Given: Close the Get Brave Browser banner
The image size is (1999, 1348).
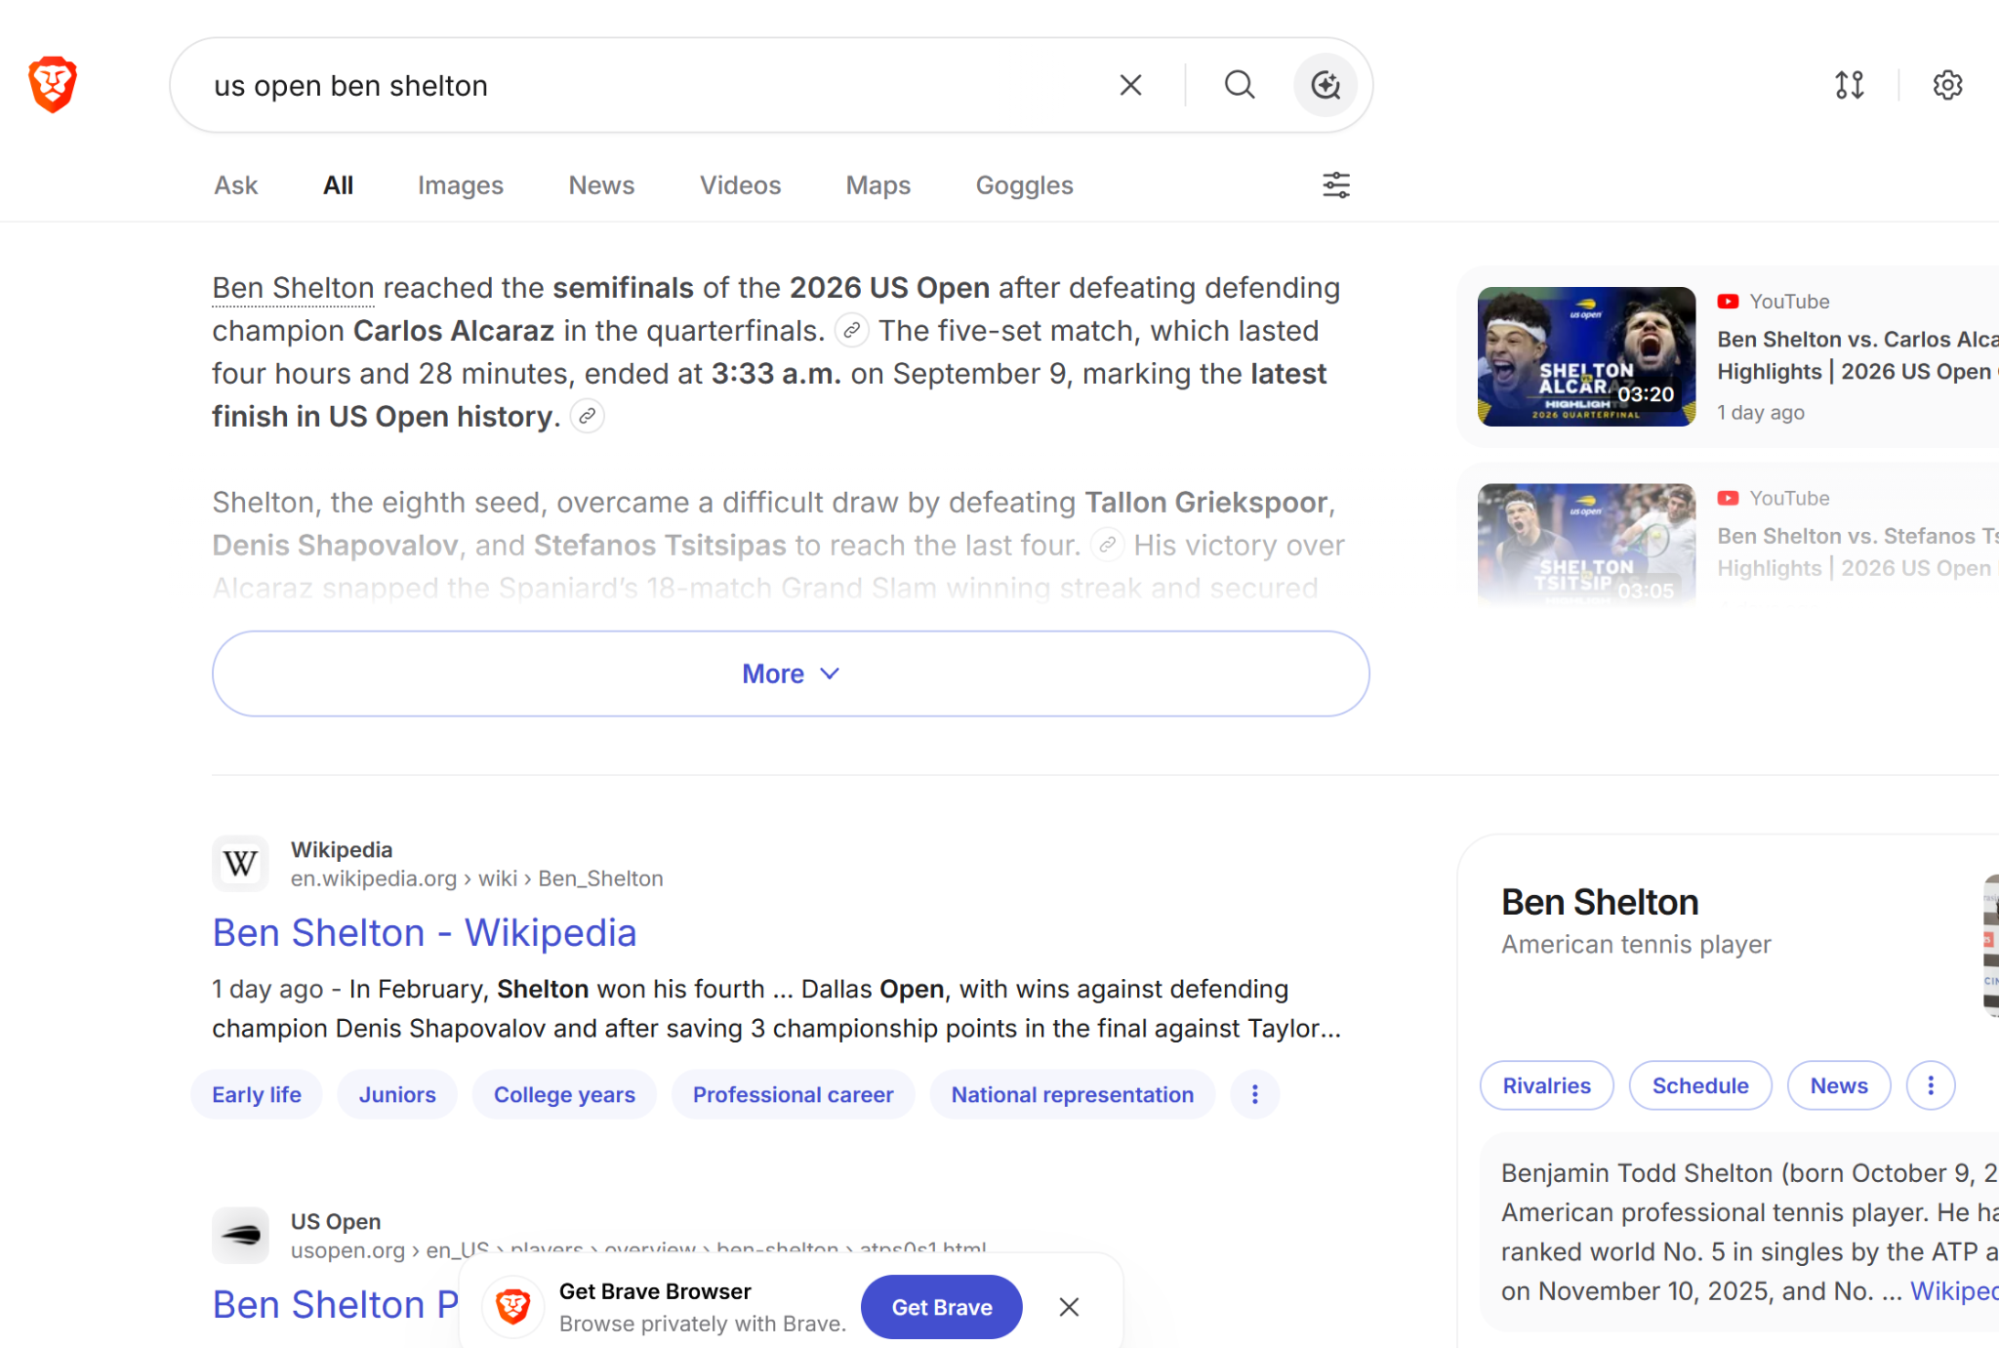Looking at the screenshot, I should (1069, 1307).
